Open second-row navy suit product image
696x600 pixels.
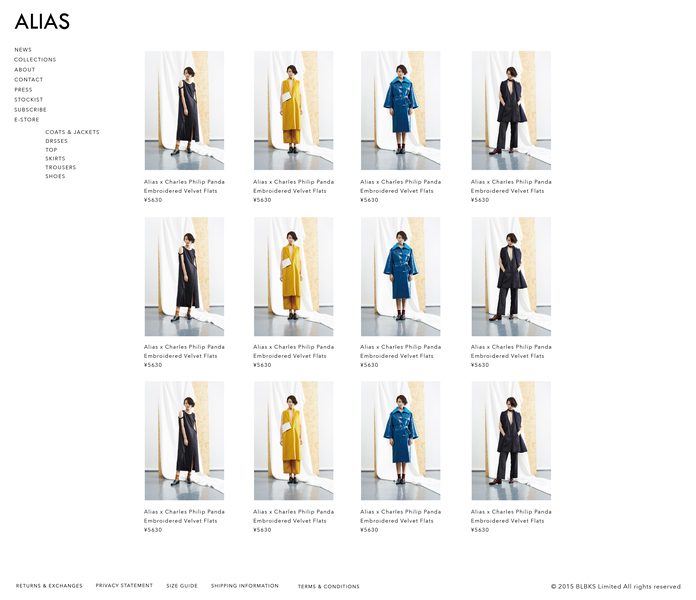[511, 276]
